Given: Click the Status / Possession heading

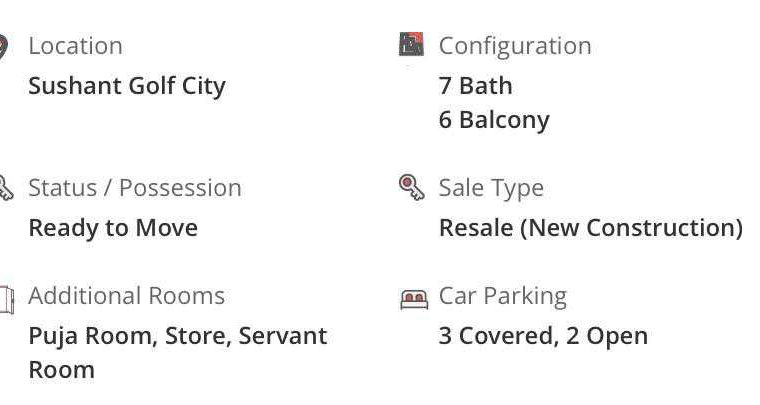Looking at the screenshot, I should 135,188.
